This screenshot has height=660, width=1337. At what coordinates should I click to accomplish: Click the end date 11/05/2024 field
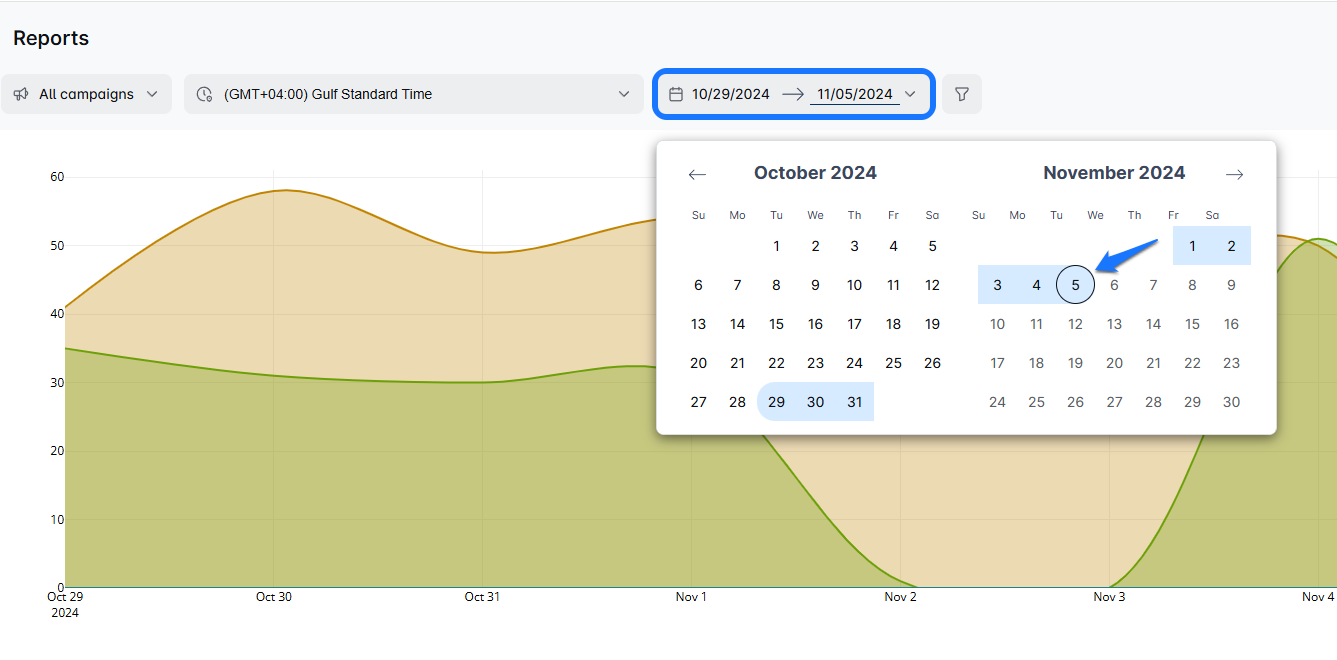[x=854, y=94]
